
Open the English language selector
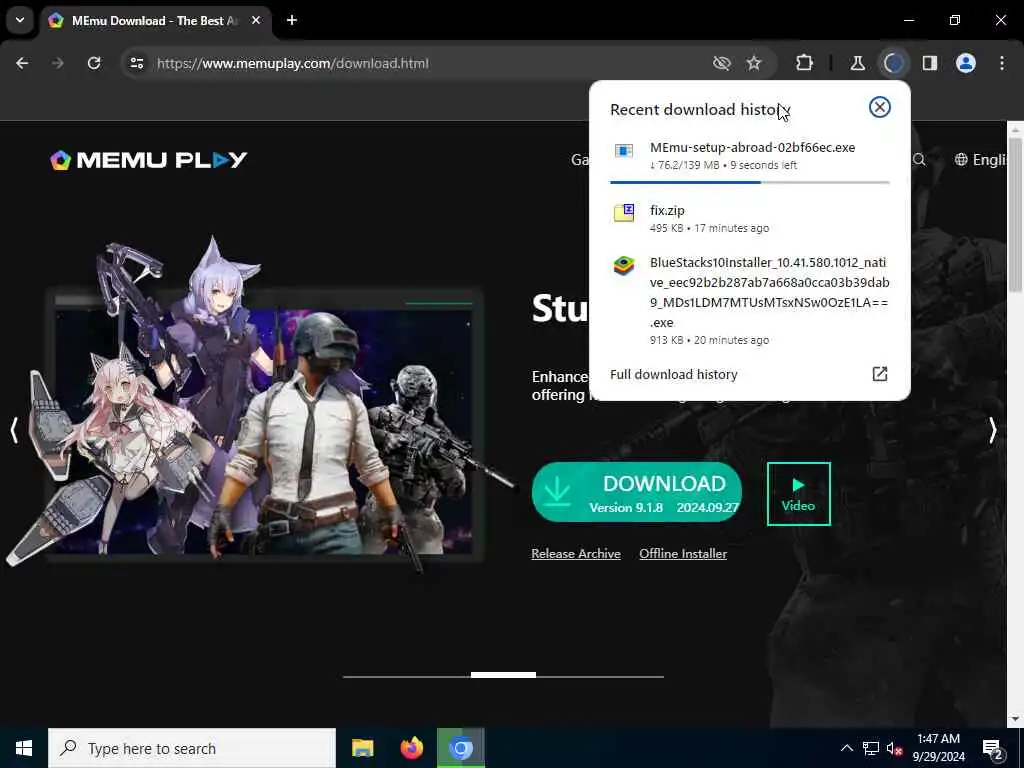981,159
